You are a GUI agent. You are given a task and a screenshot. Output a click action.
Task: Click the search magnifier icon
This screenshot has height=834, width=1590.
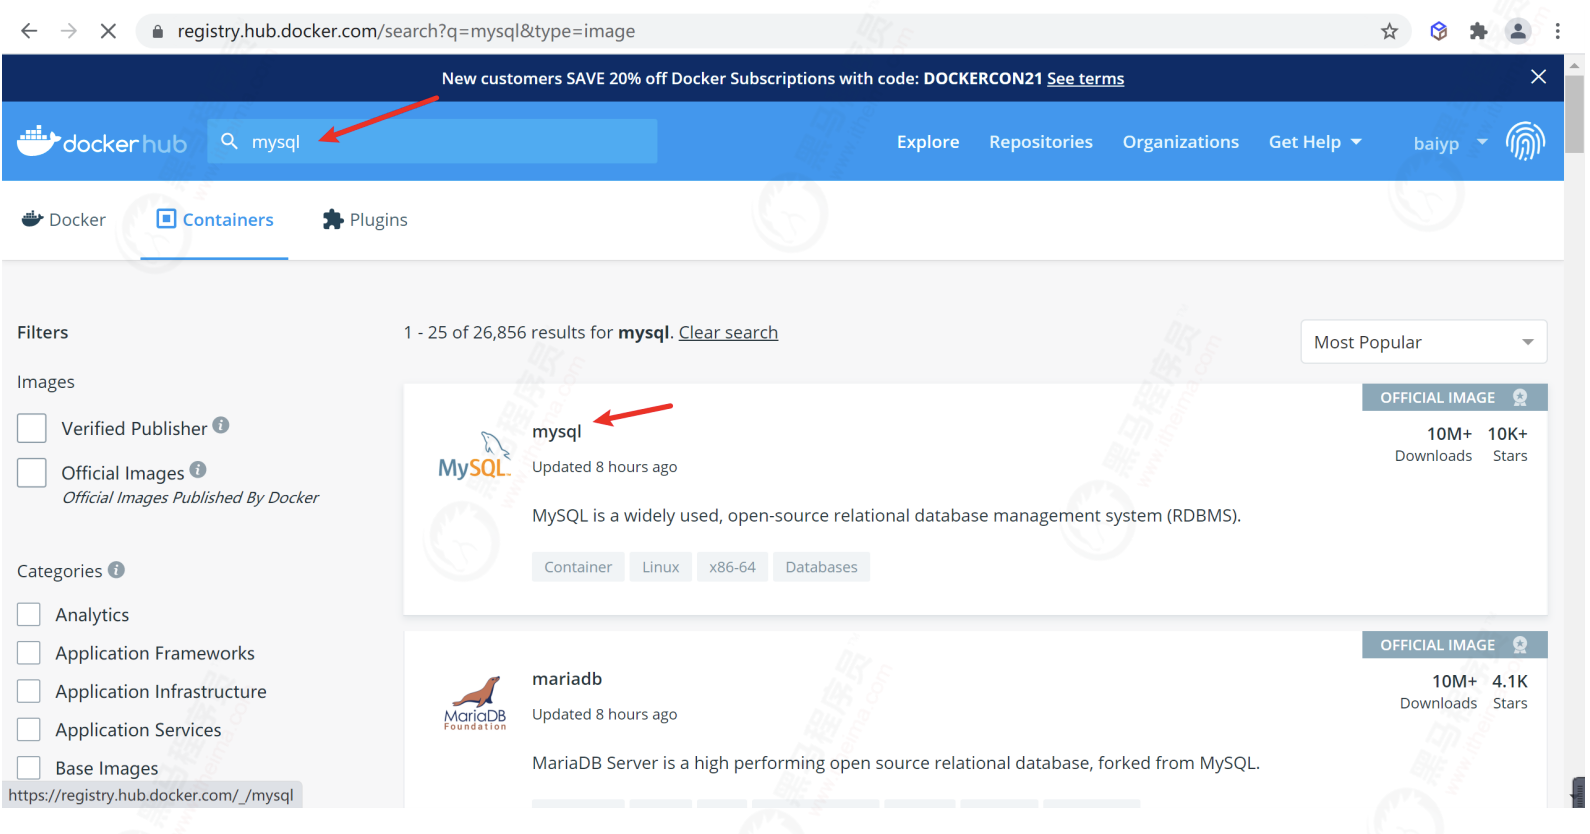[x=229, y=141]
